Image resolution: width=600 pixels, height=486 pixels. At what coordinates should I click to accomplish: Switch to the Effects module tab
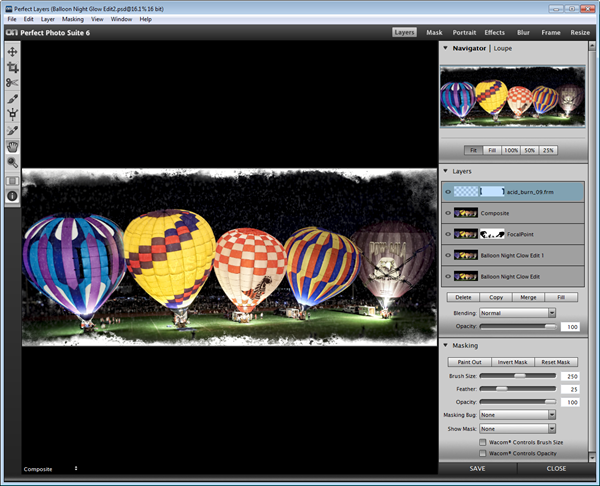tap(494, 32)
